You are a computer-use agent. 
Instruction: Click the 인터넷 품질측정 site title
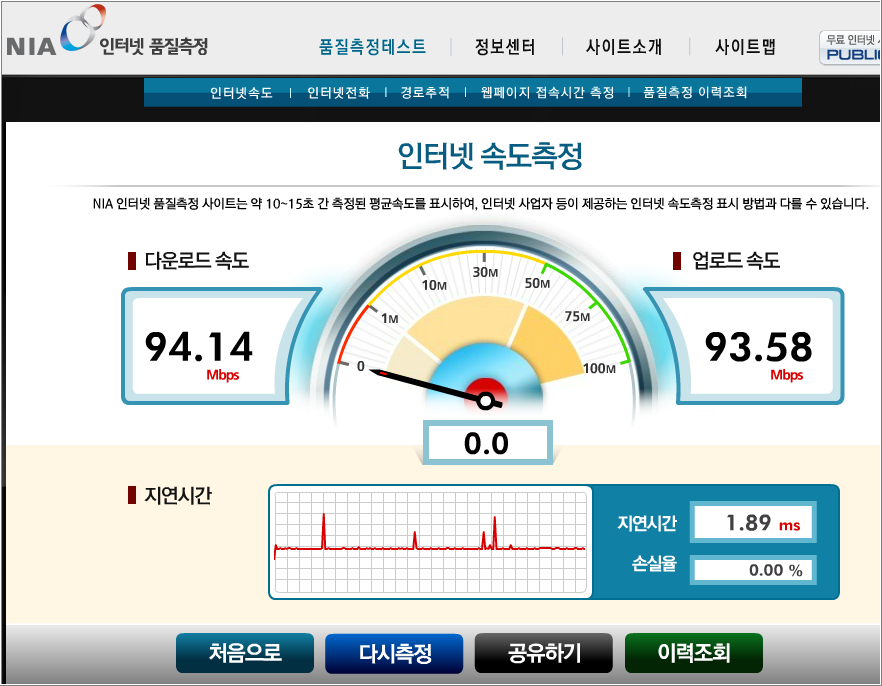[154, 46]
